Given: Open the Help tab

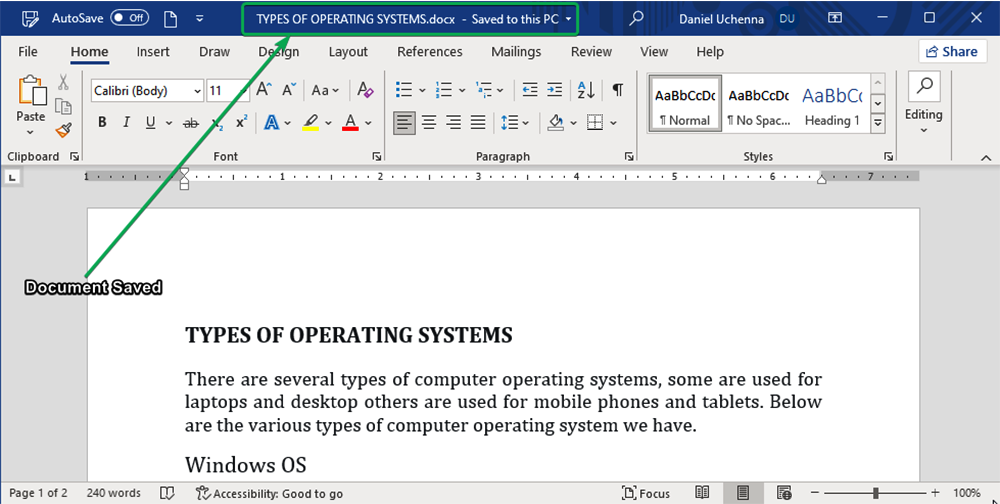Looking at the screenshot, I should pyautogui.click(x=710, y=52).
